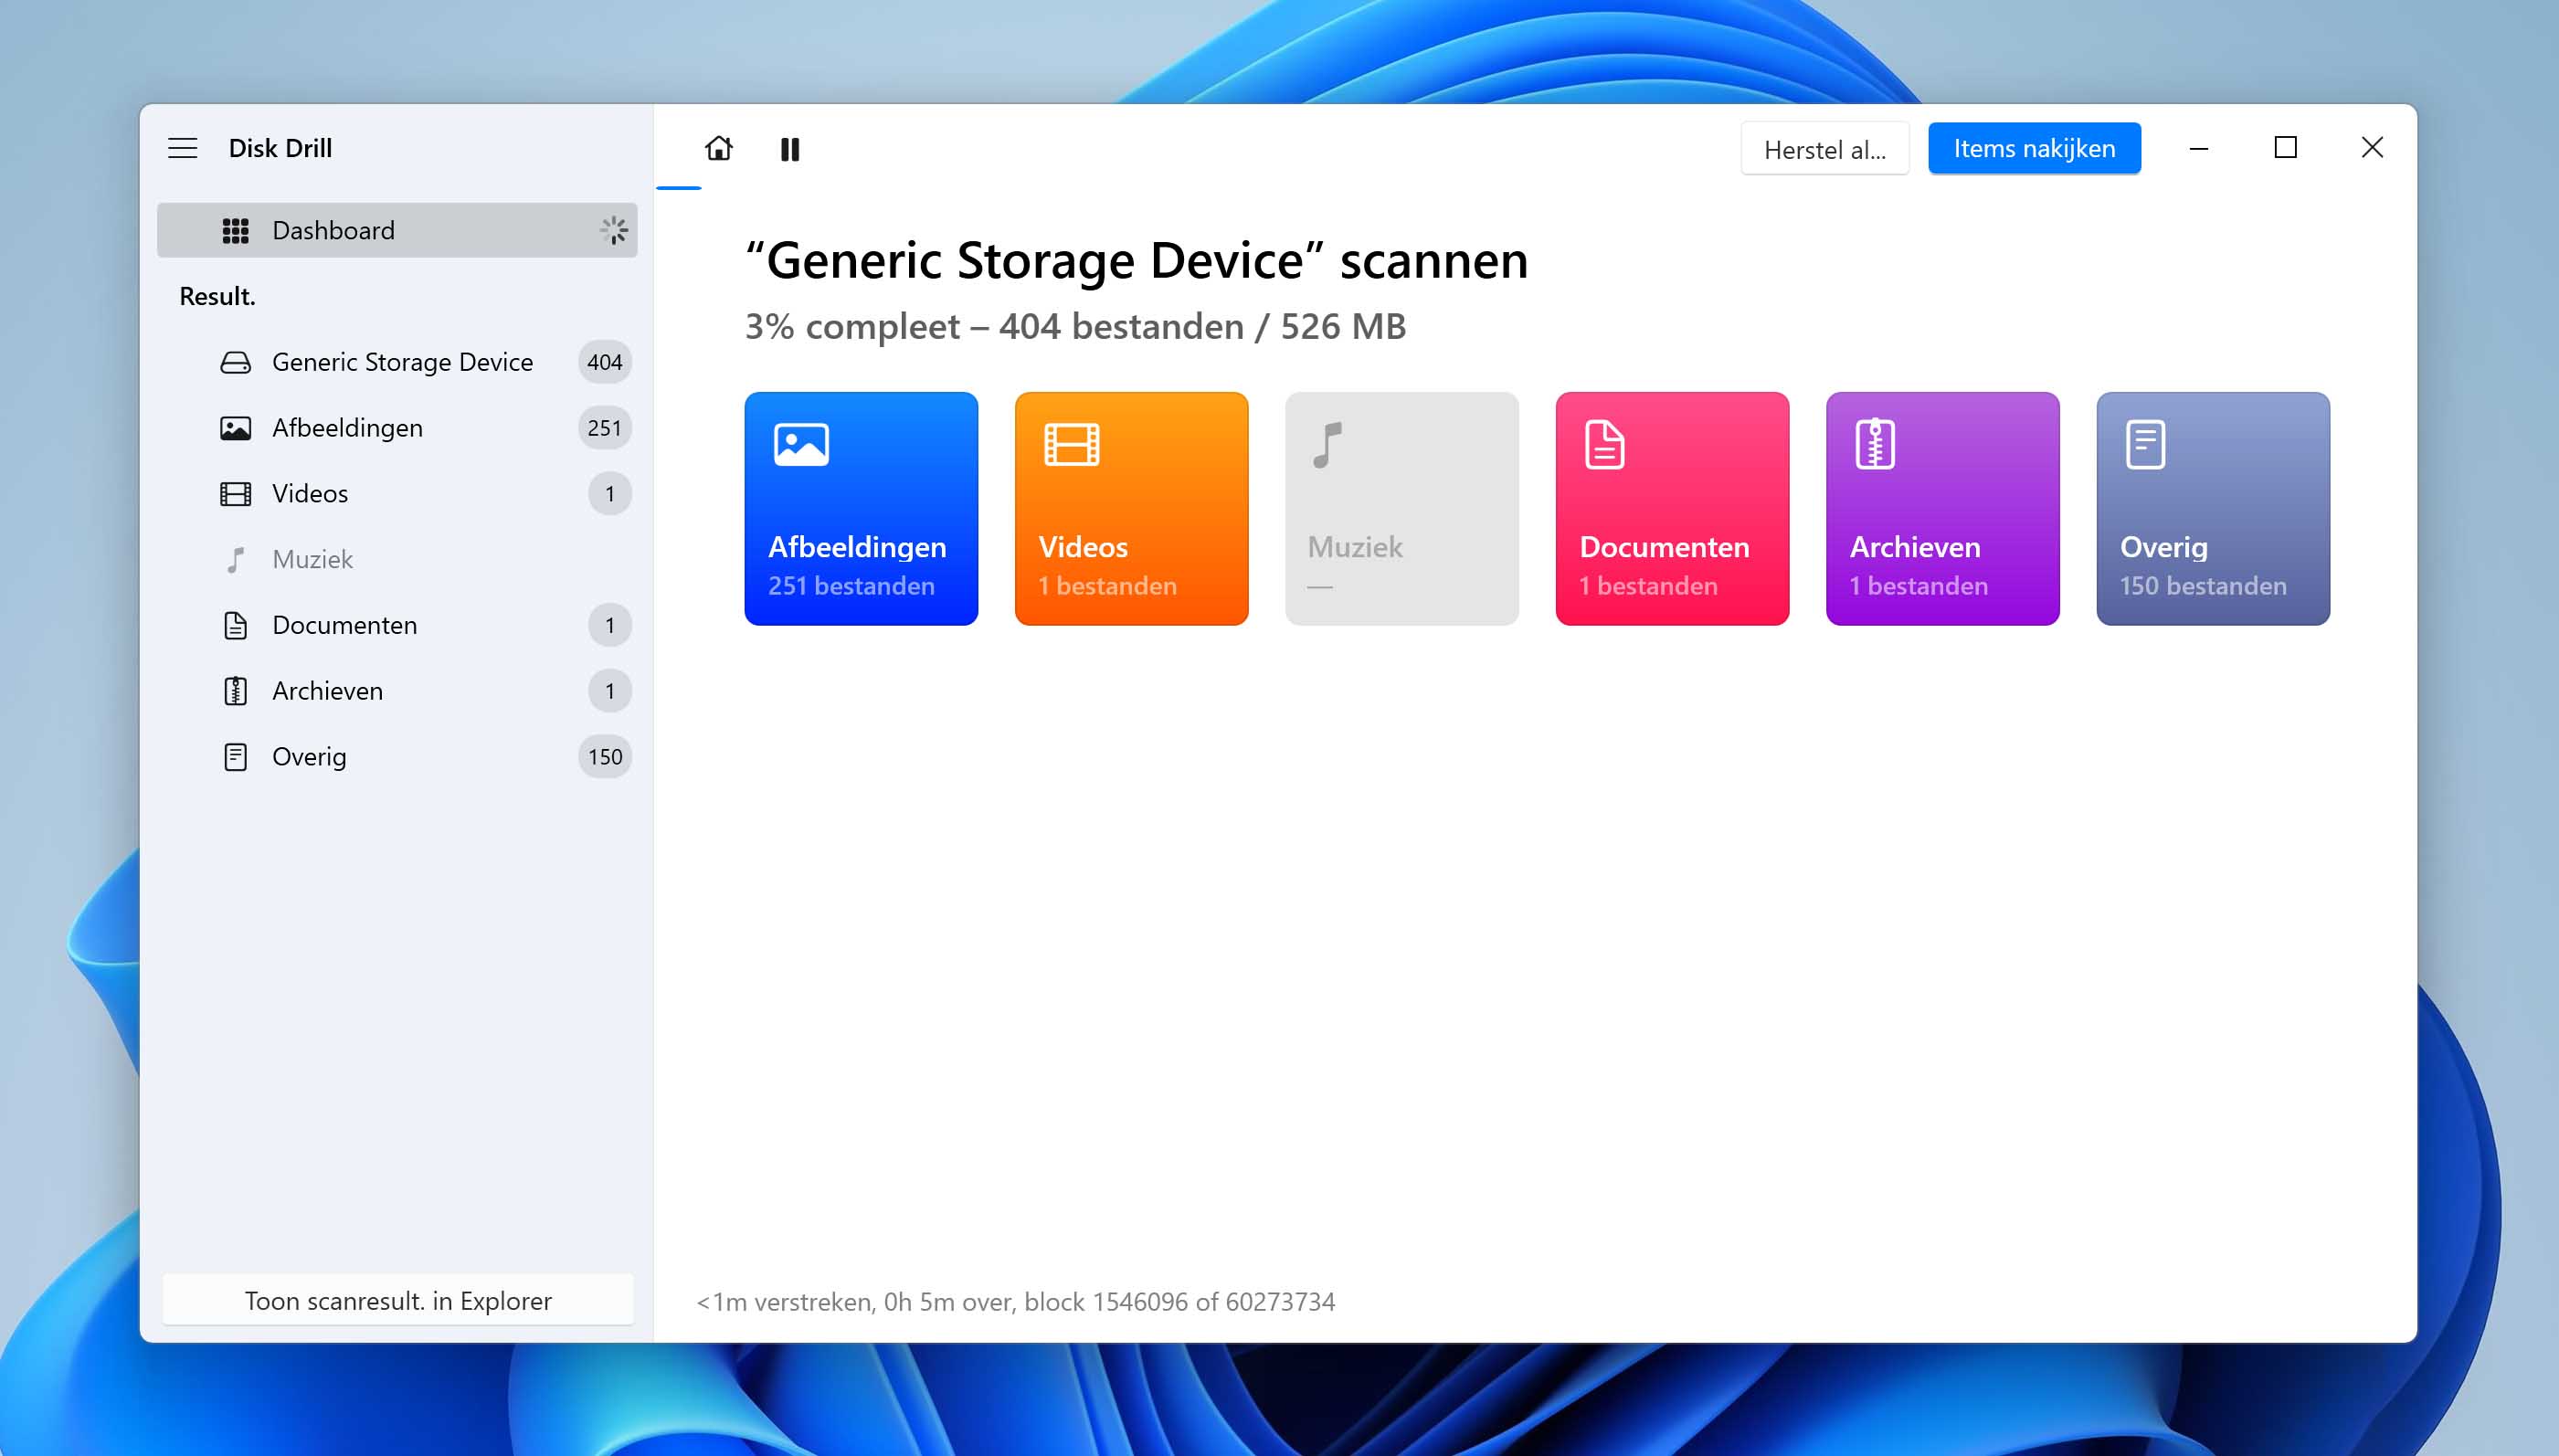Select Documenten in the sidebar
The image size is (2559, 1456).
[343, 624]
